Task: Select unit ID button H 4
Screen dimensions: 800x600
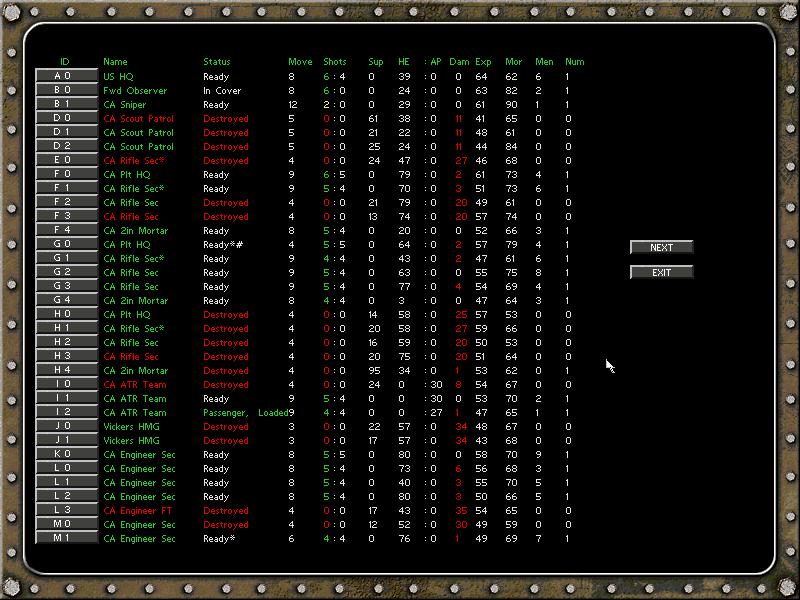Action: 66,371
